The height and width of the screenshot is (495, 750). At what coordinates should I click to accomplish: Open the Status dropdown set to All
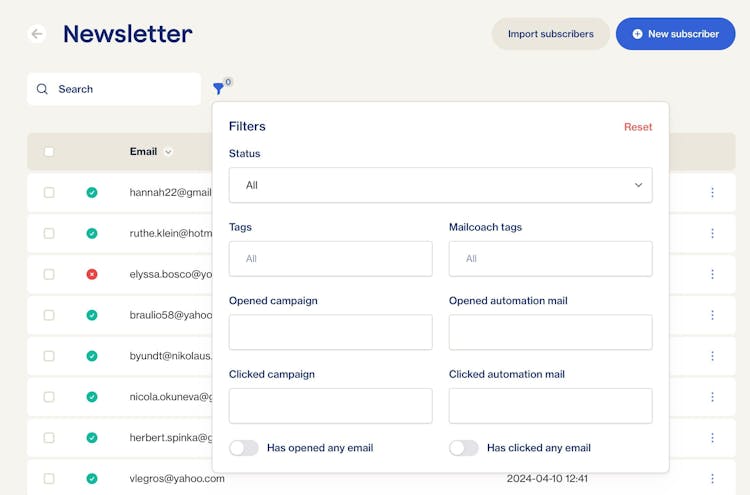pyautogui.click(x=440, y=185)
